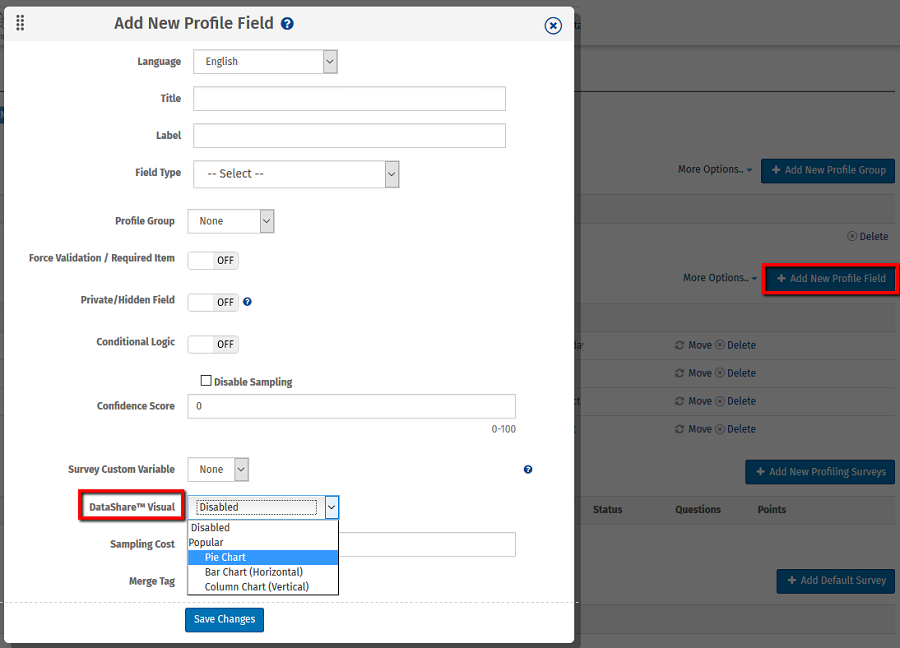Click the Add New Profile Group button
This screenshot has height=648, width=900.
pos(827,171)
